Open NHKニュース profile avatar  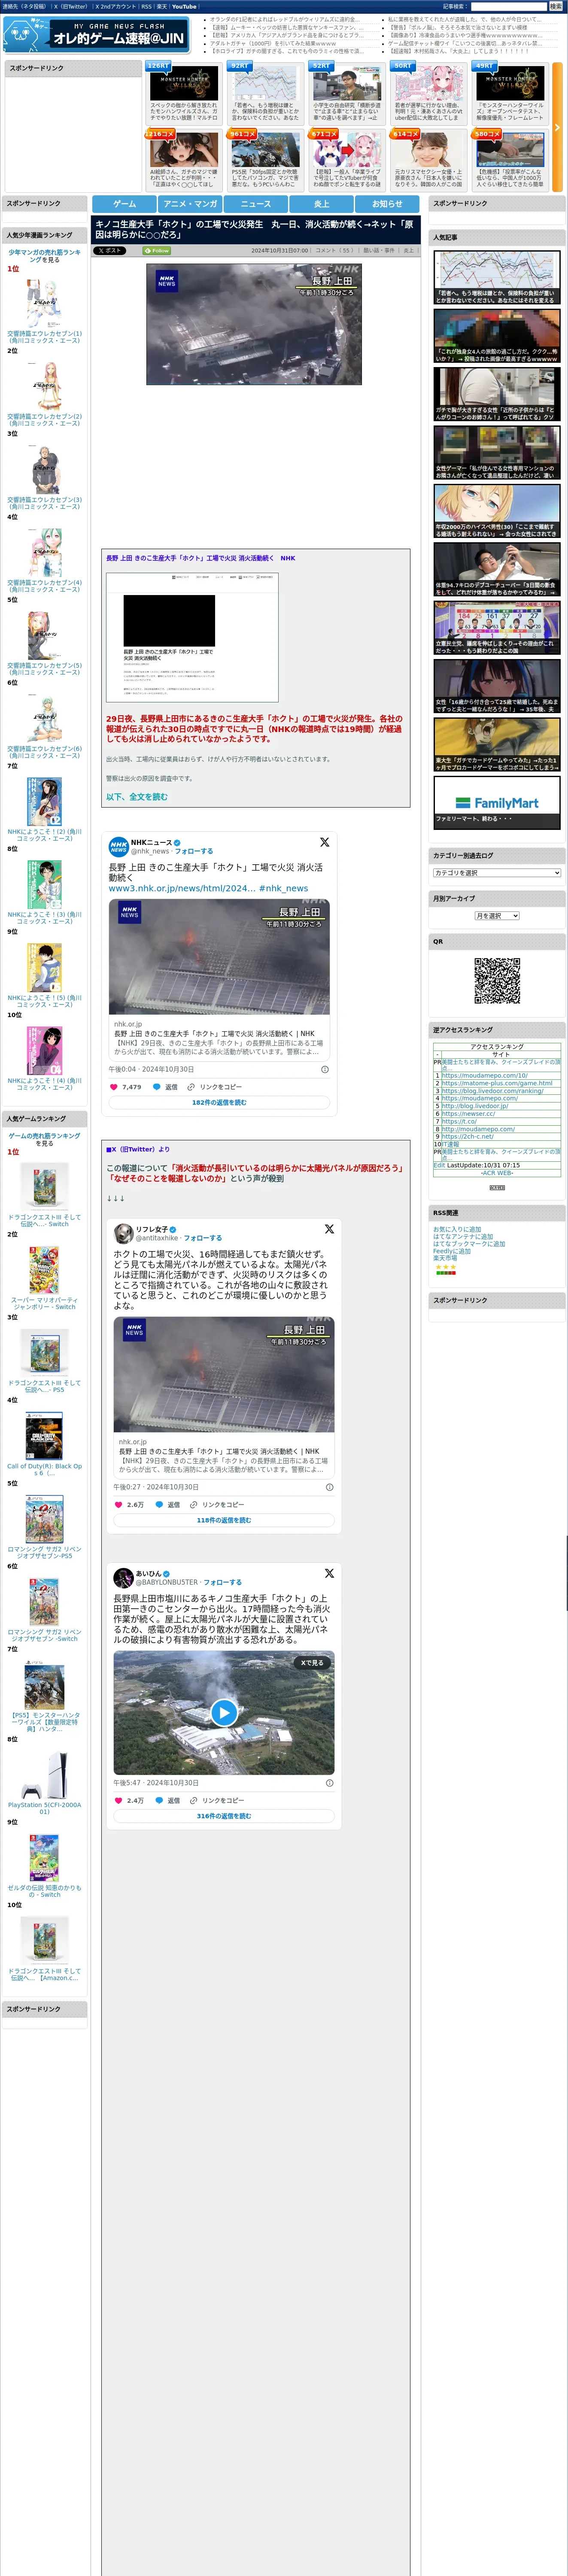pos(119,847)
